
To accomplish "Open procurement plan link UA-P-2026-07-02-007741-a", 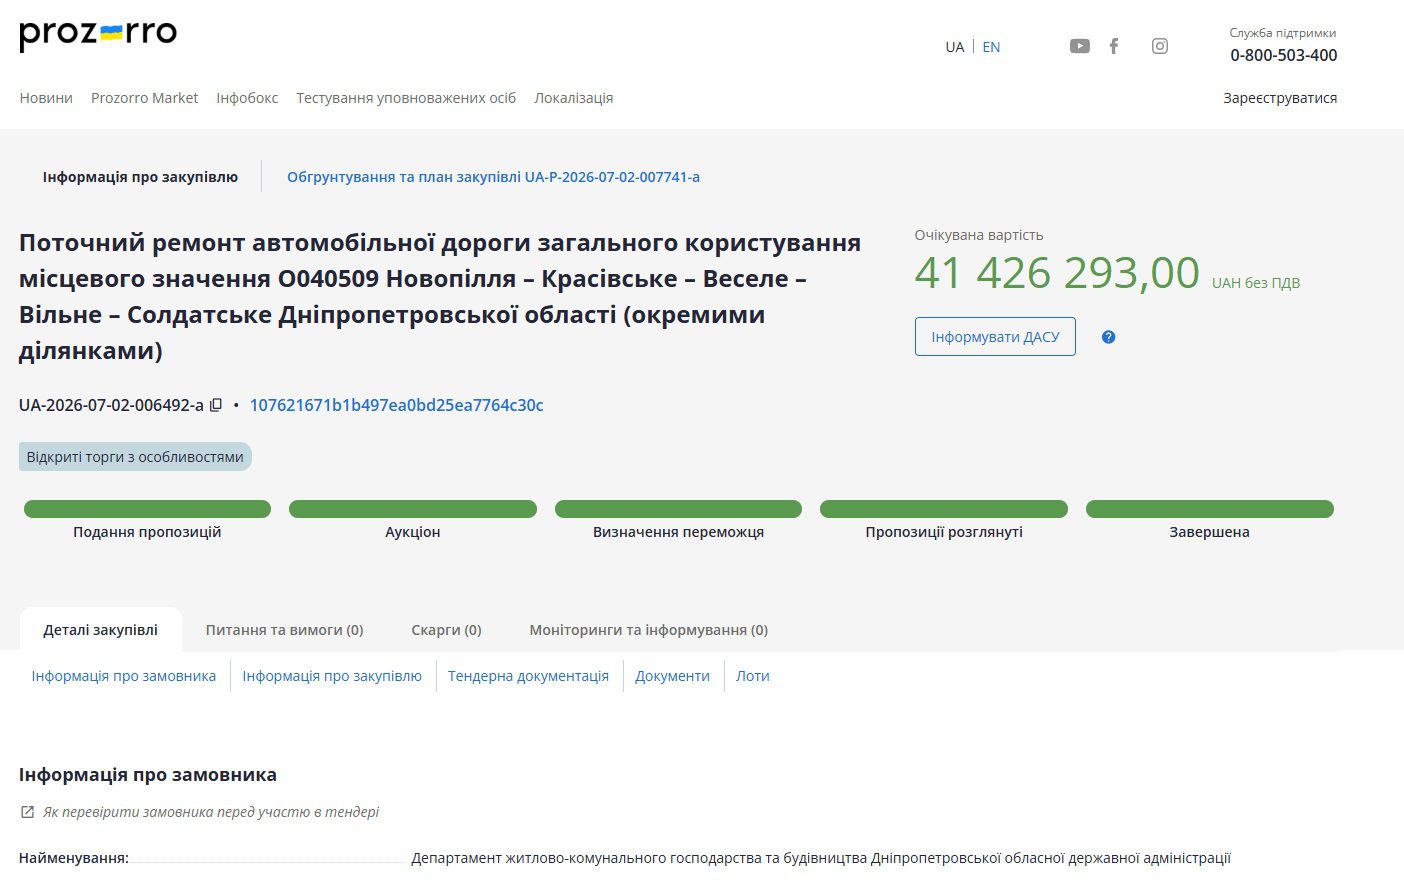I will 493,177.
